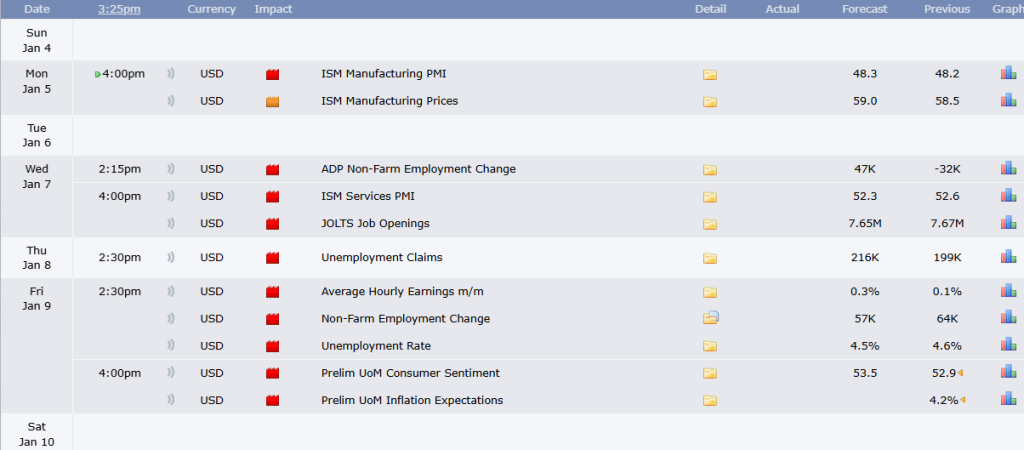Enable the alert for Prelim UoM Inflation Expectations
This screenshot has height=450, width=1024.
pos(171,400)
